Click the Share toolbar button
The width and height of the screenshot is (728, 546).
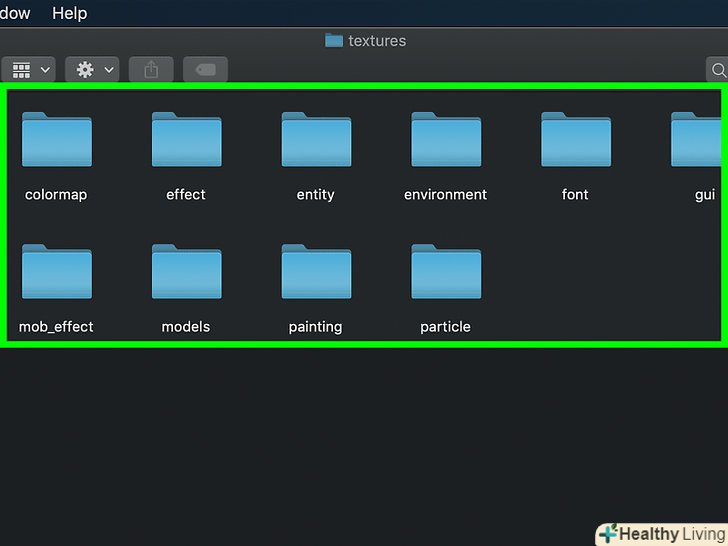pyautogui.click(x=151, y=70)
